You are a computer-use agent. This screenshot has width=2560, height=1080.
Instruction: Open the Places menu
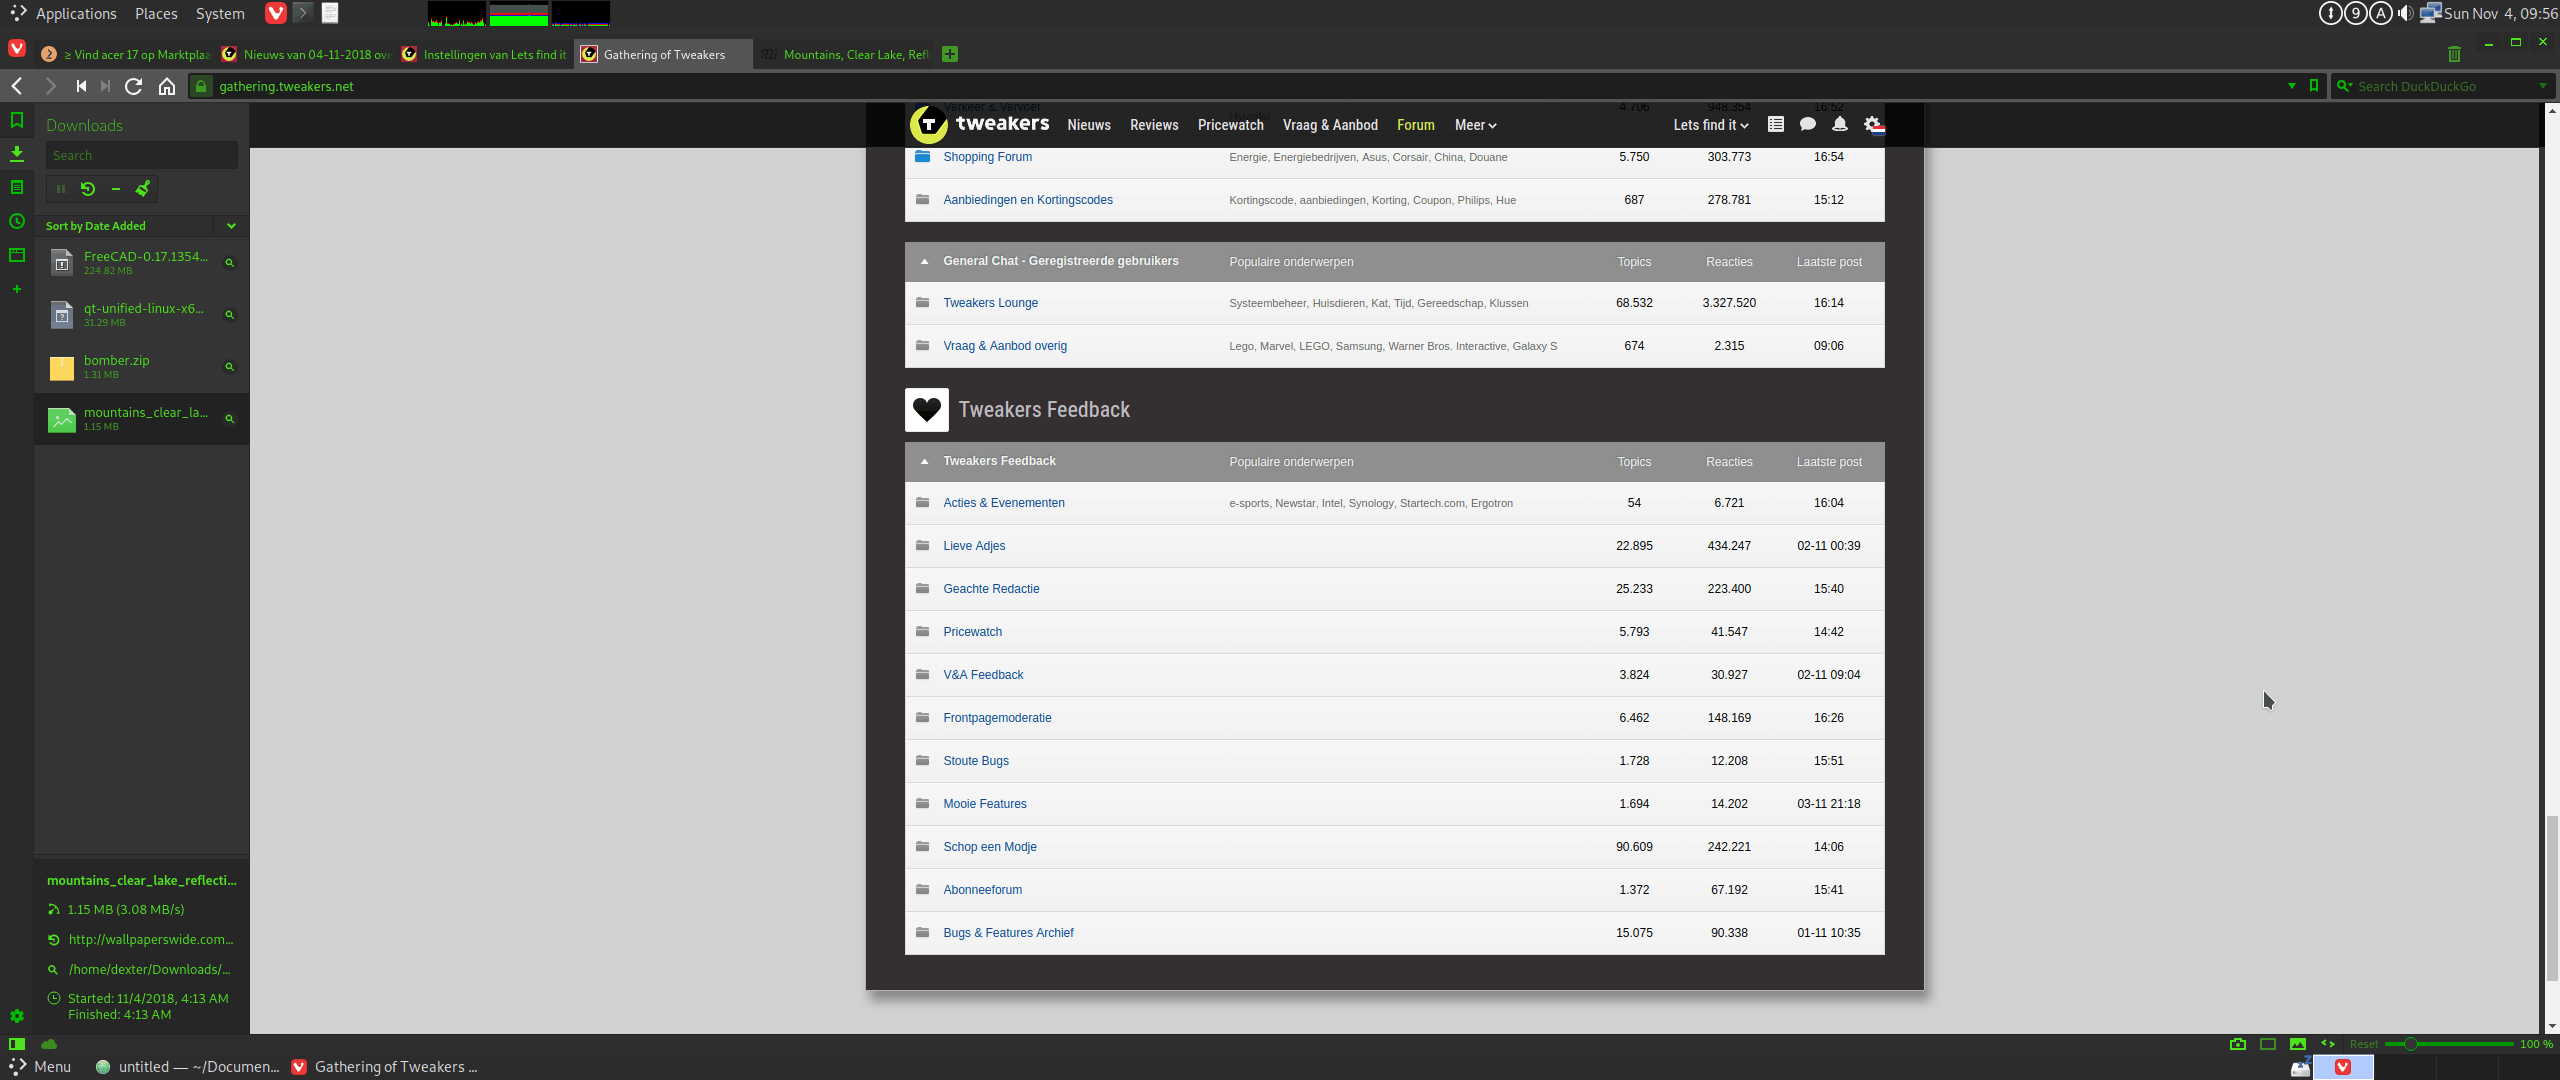point(156,14)
